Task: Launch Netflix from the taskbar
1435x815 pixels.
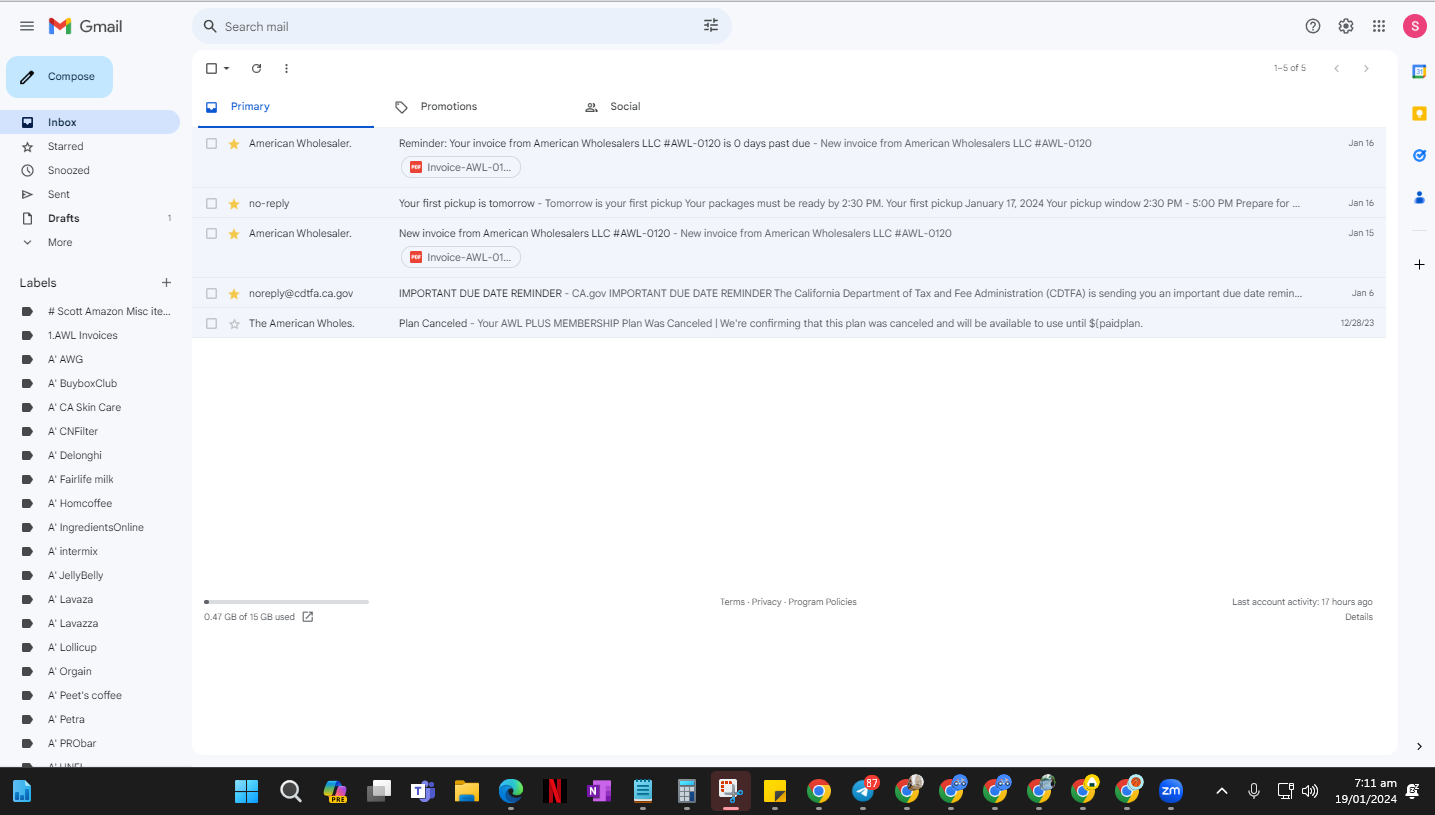Action: point(554,791)
